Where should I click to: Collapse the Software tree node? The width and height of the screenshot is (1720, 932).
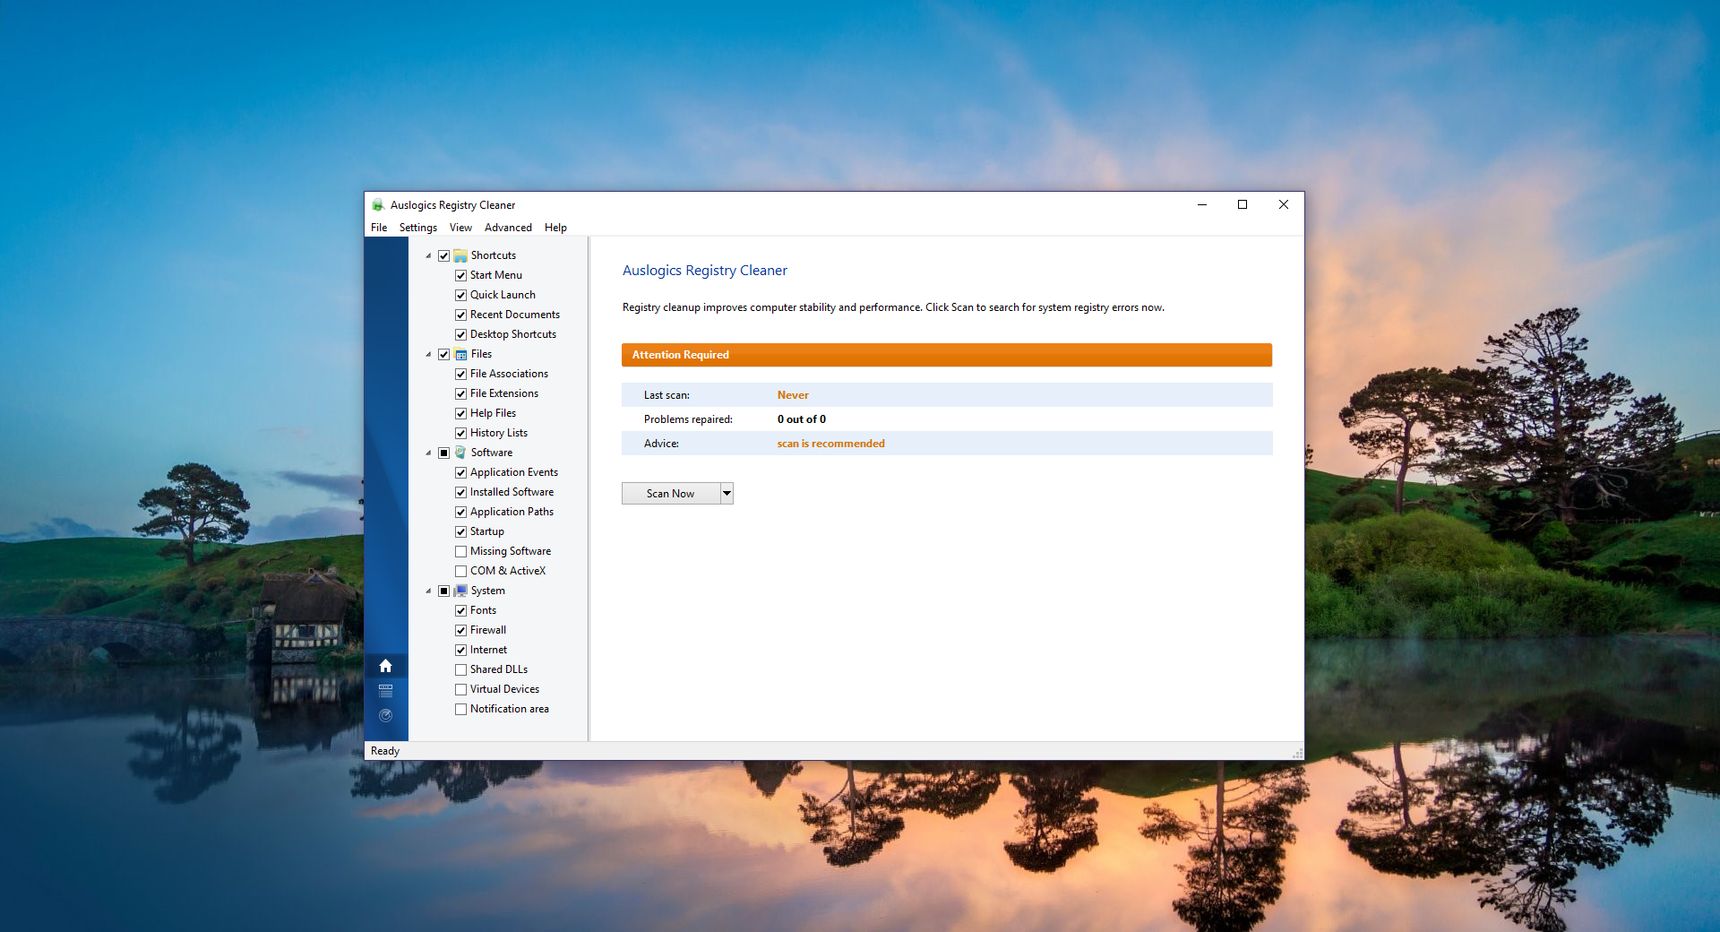tap(429, 453)
